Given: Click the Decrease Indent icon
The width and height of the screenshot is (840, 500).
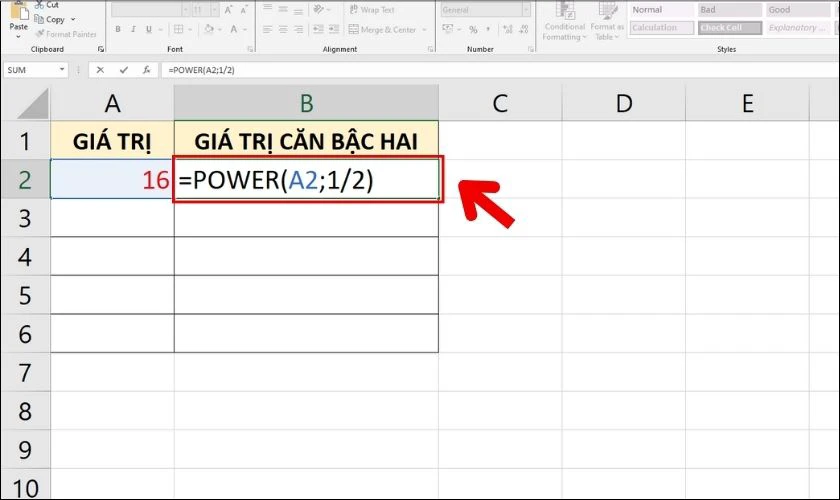Looking at the screenshot, I should point(318,29).
